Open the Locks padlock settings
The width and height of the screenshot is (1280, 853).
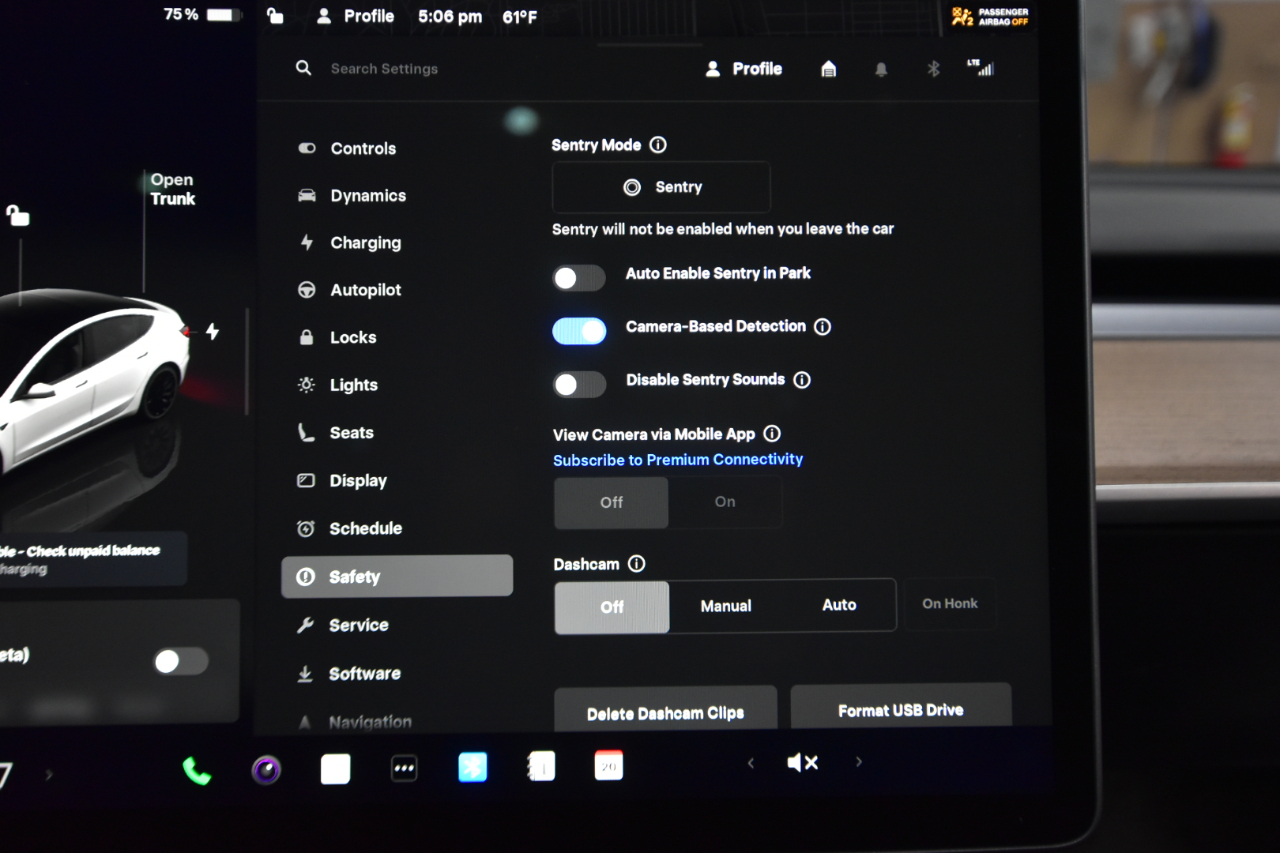click(304, 337)
